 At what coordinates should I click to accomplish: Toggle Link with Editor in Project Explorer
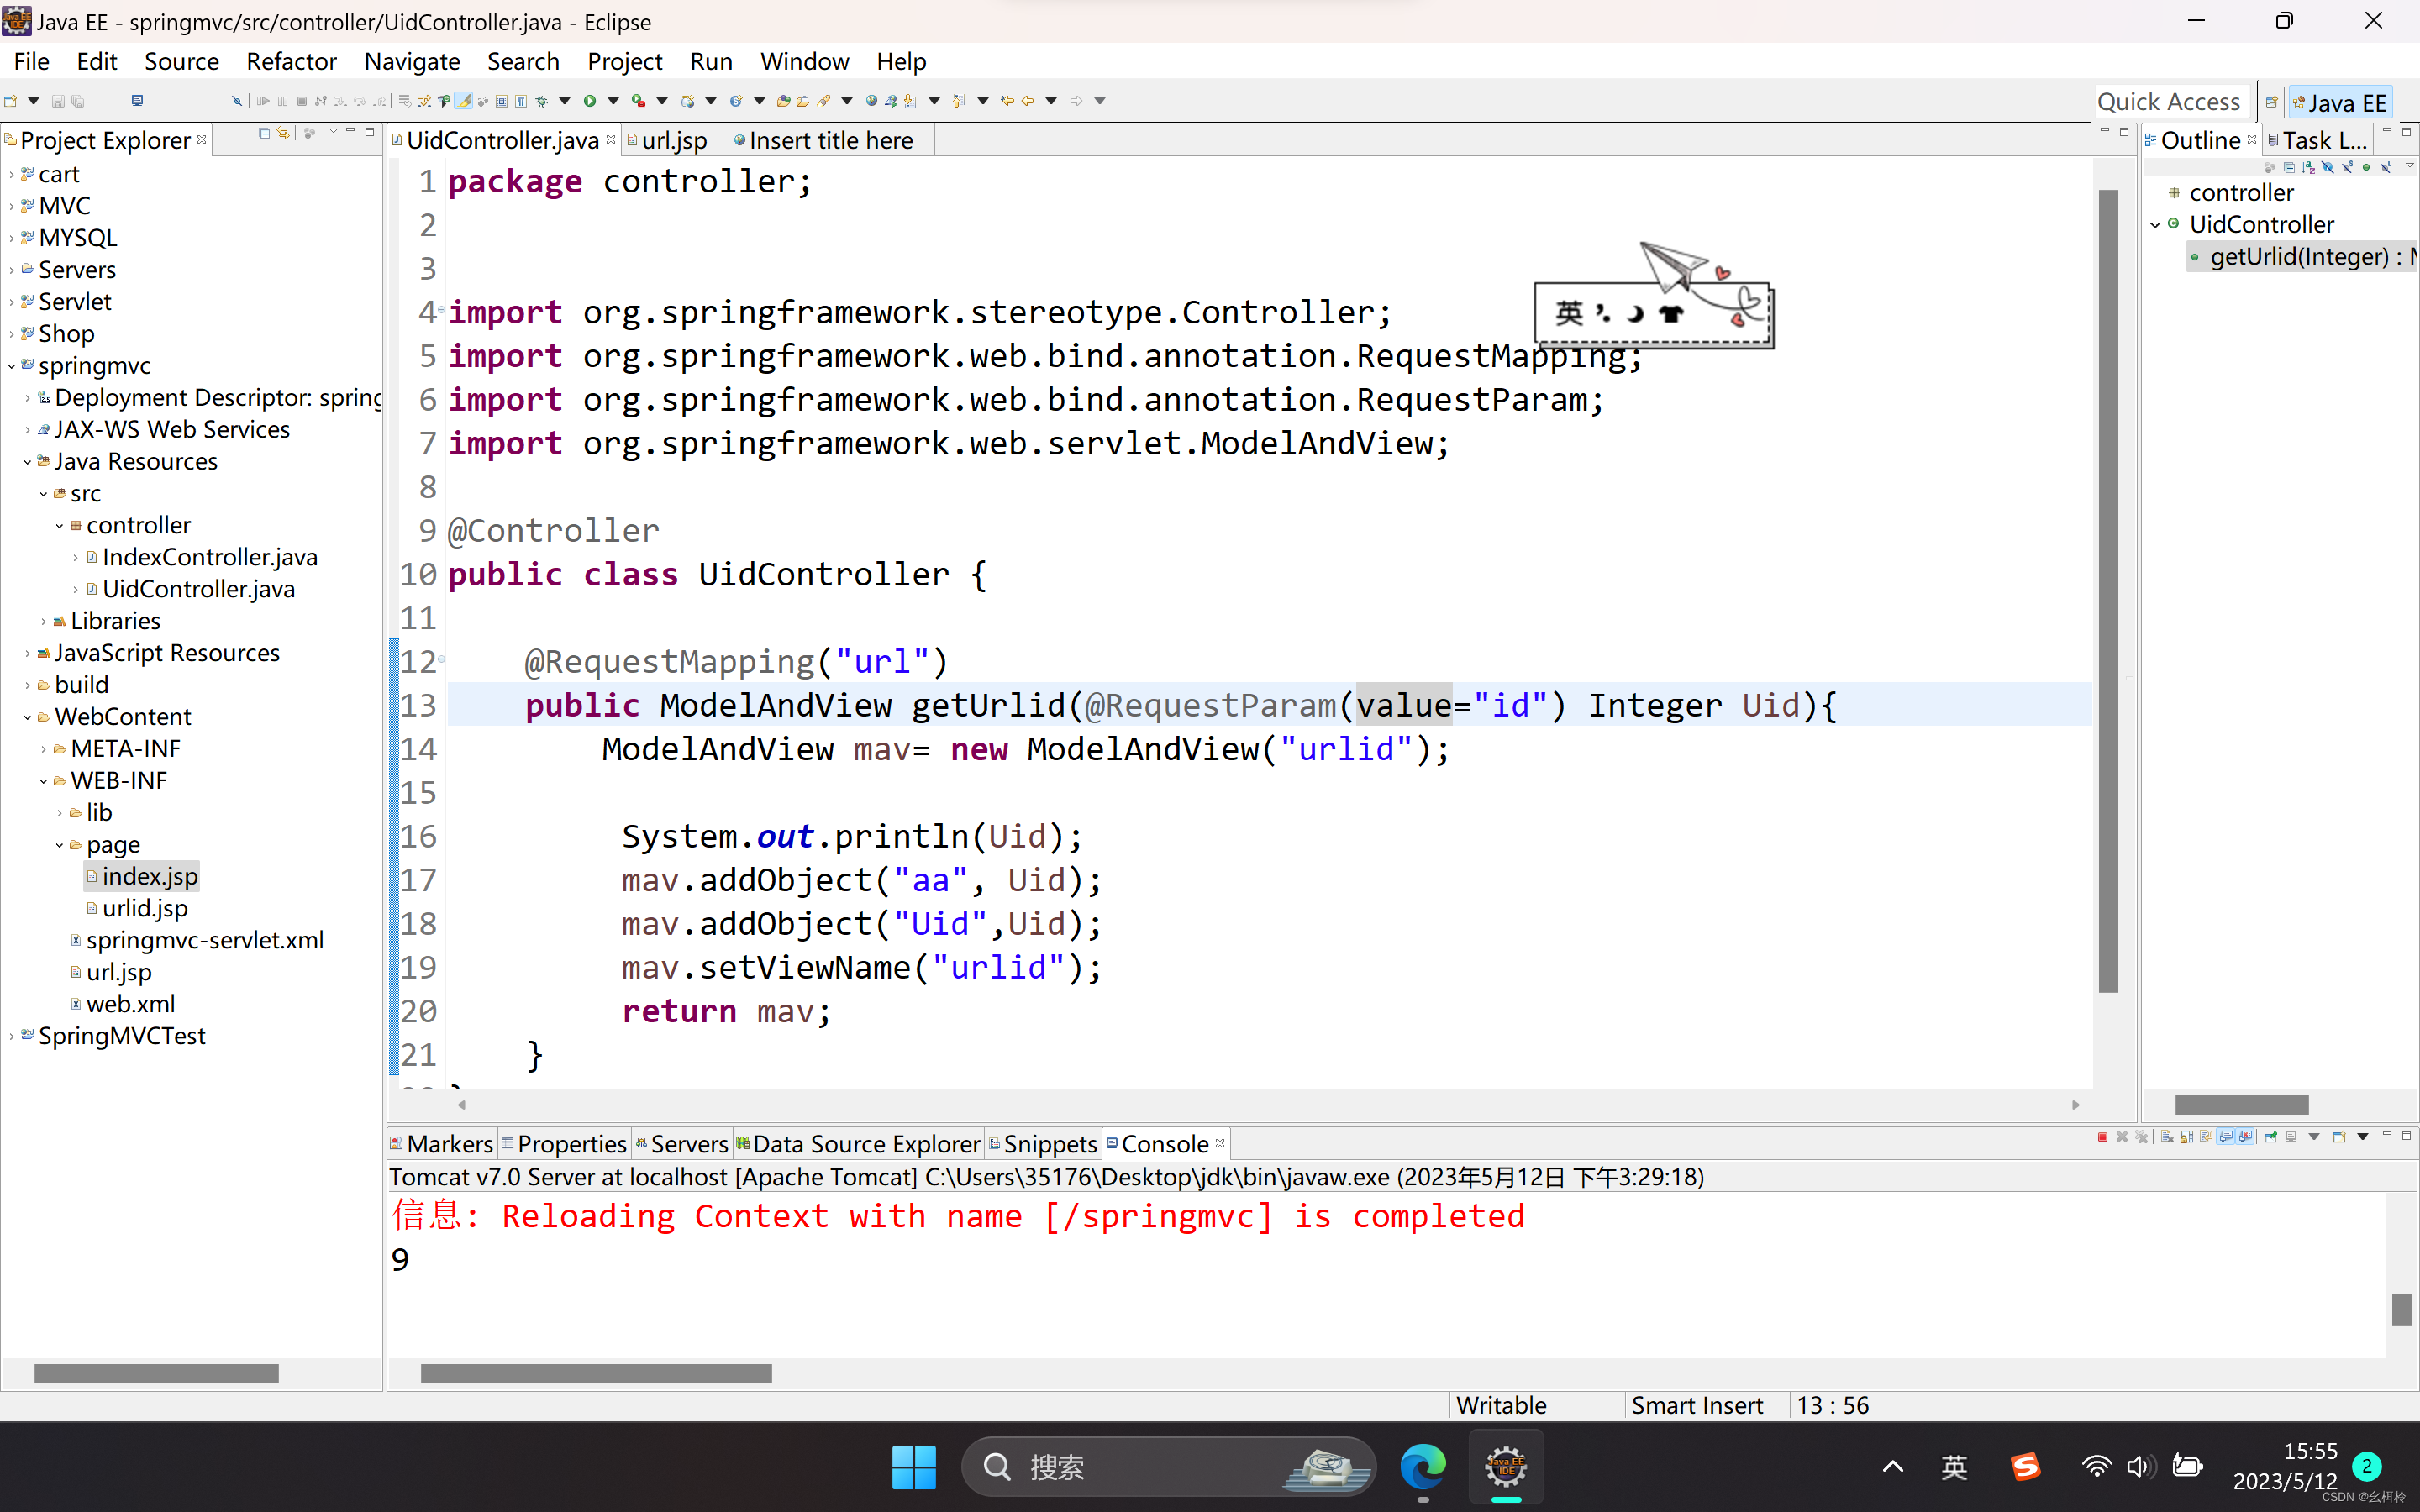click(x=283, y=133)
